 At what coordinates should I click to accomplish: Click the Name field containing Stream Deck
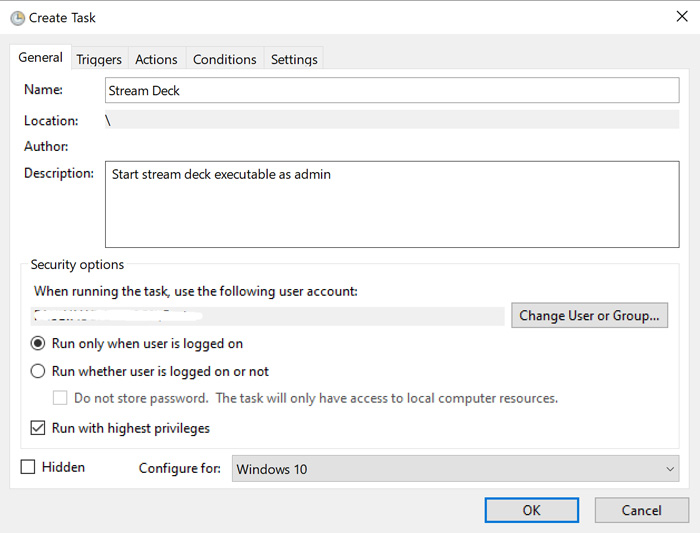click(391, 90)
